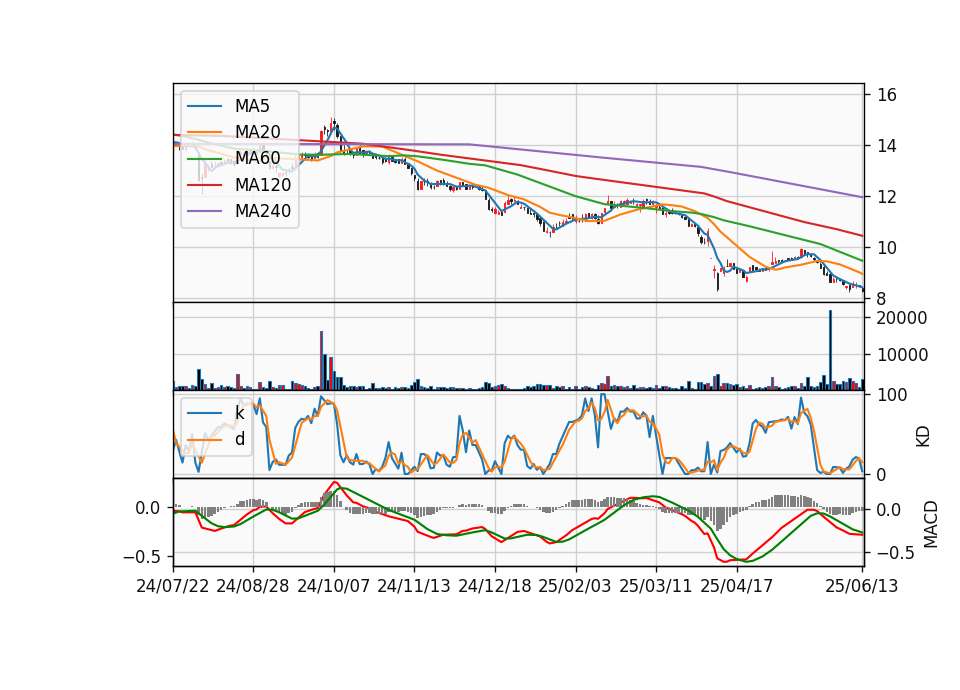Click the October 2024 volume spike bar
Screen dimensions: 960x690
321,361
